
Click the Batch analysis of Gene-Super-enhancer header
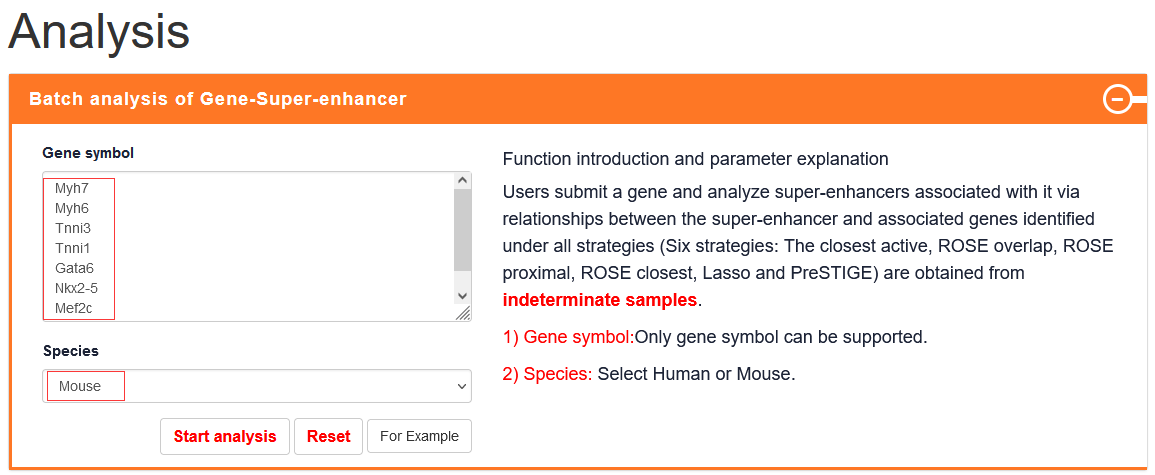click(218, 99)
